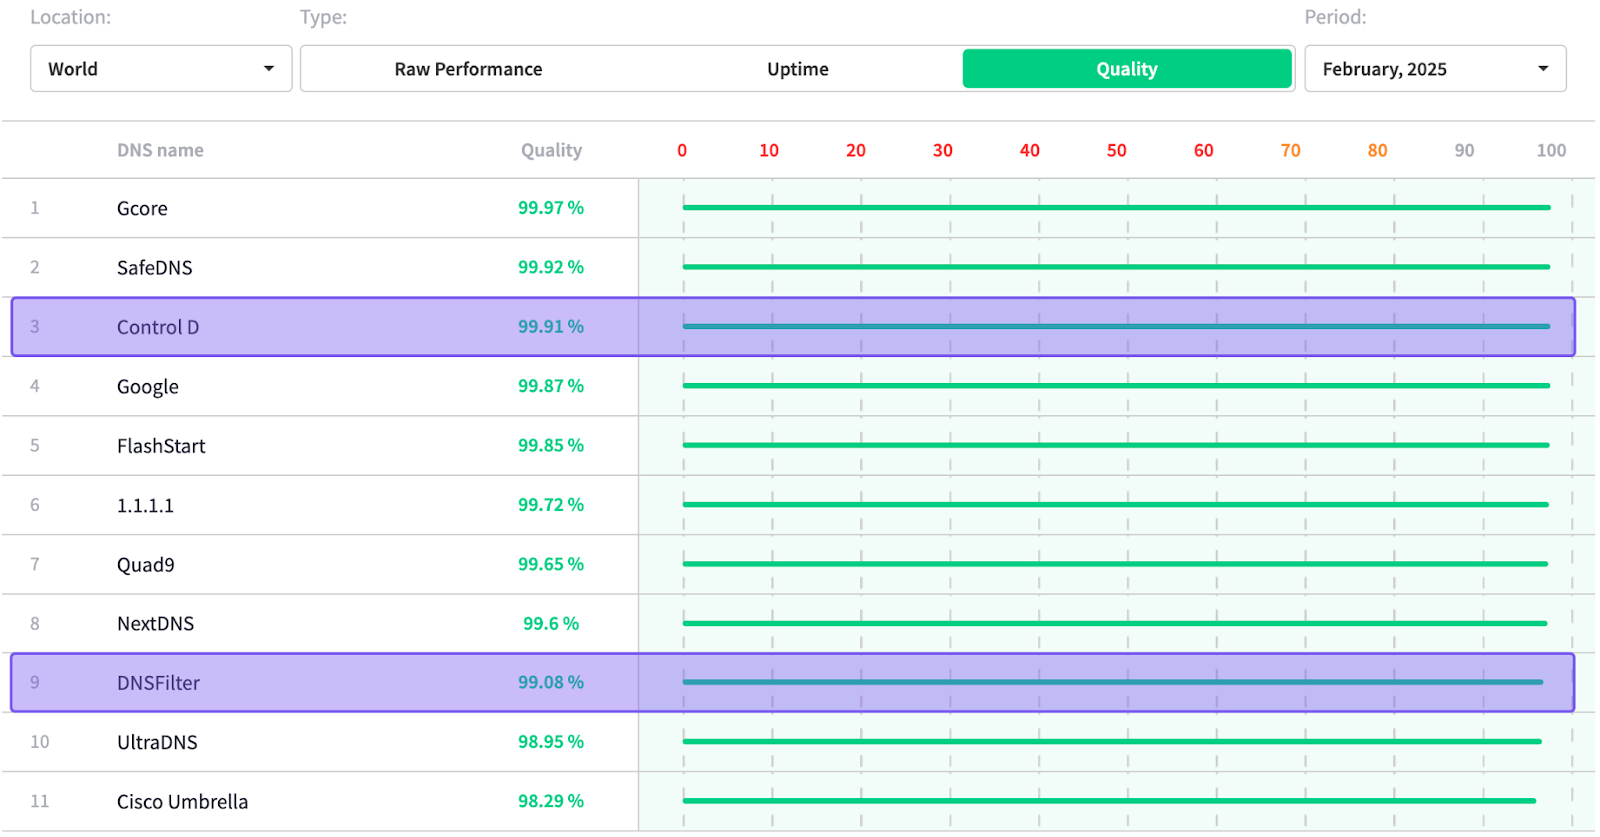1600x837 pixels.
Task: Select the Gcore row name
Action: click(142, 208)
